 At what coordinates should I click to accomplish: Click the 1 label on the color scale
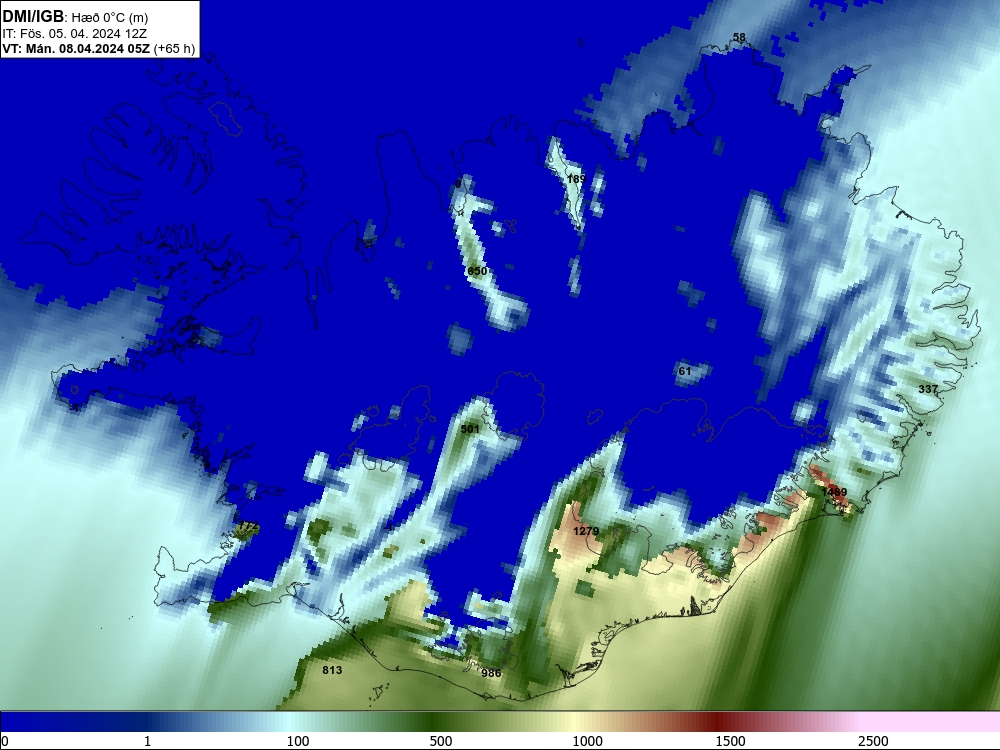[x=147, y=741]
